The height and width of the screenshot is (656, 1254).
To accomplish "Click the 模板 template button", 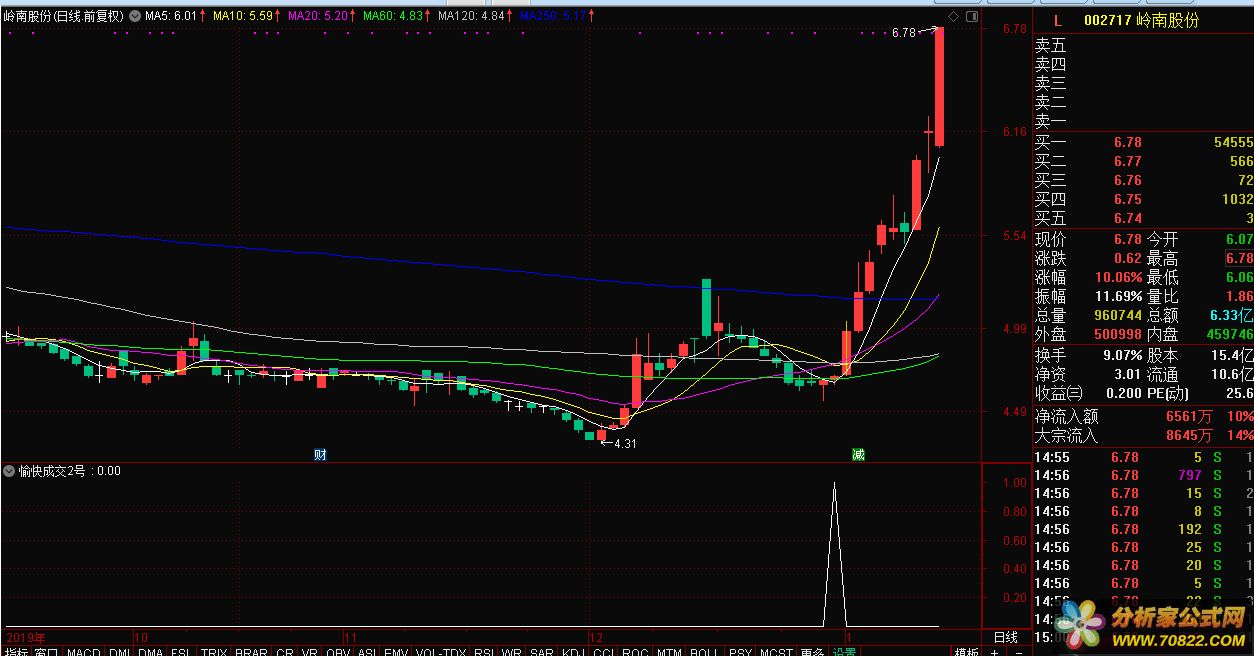I will point(966,652).
